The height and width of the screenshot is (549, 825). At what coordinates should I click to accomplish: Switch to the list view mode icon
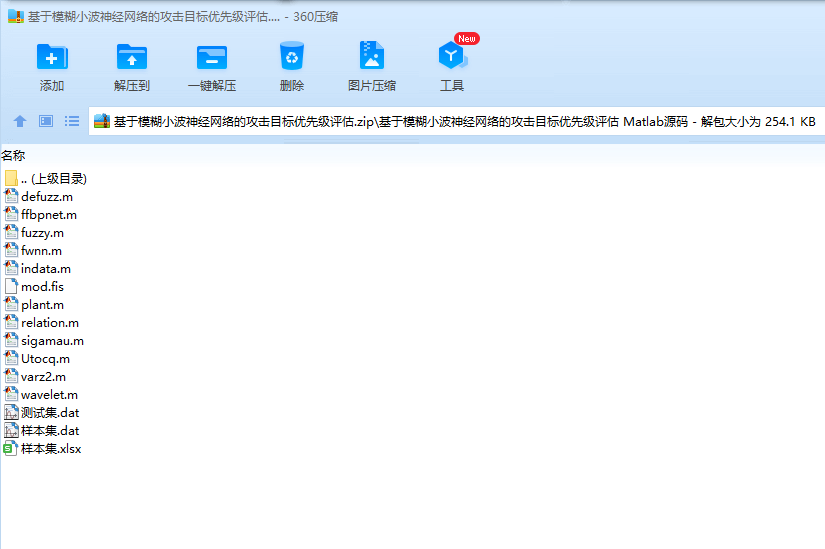coord(72,122)
